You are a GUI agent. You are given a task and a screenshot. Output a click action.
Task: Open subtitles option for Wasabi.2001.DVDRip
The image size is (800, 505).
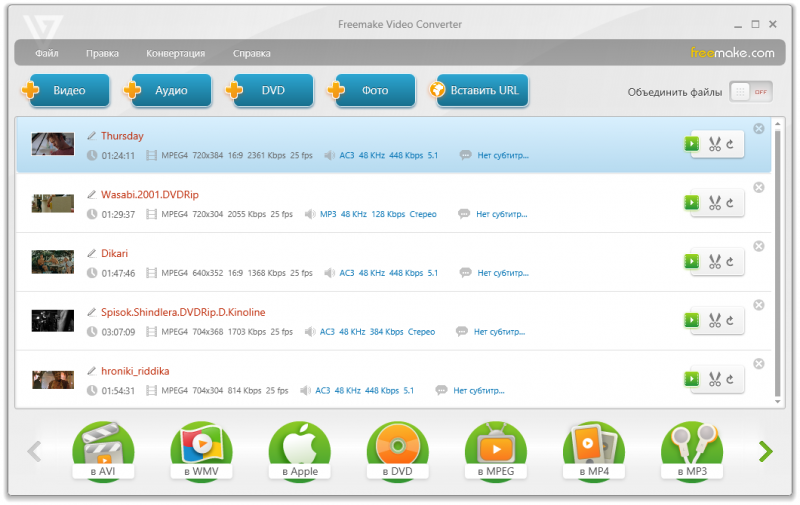(502, 214)
